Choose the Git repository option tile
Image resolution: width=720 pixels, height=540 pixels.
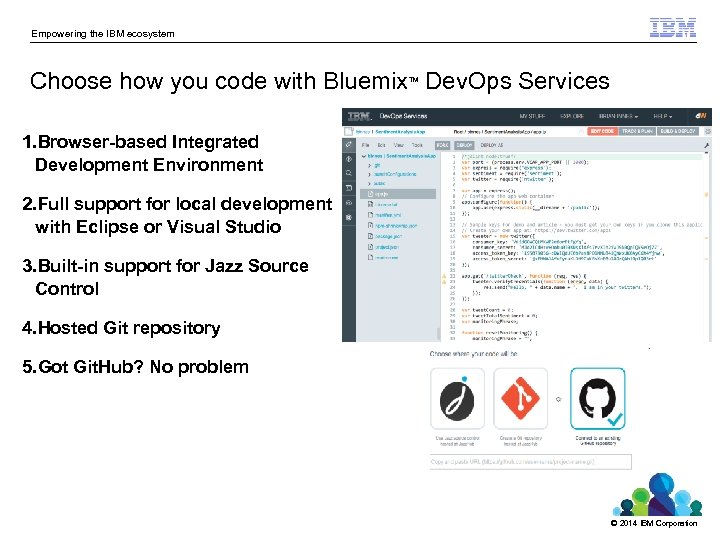(x=520, y=399)
